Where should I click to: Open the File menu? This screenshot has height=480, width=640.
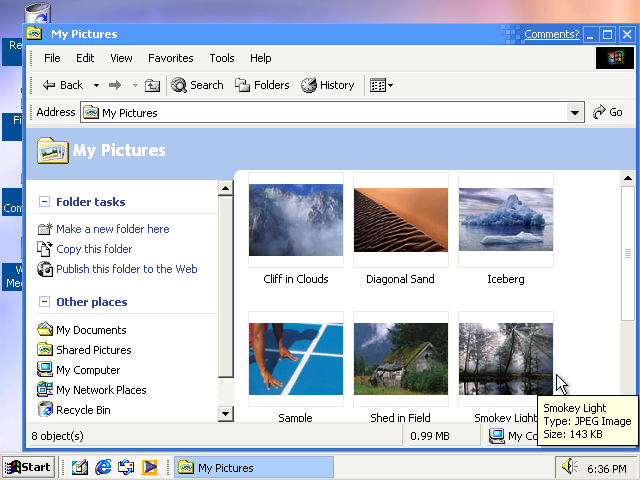(x=52, y=58)
